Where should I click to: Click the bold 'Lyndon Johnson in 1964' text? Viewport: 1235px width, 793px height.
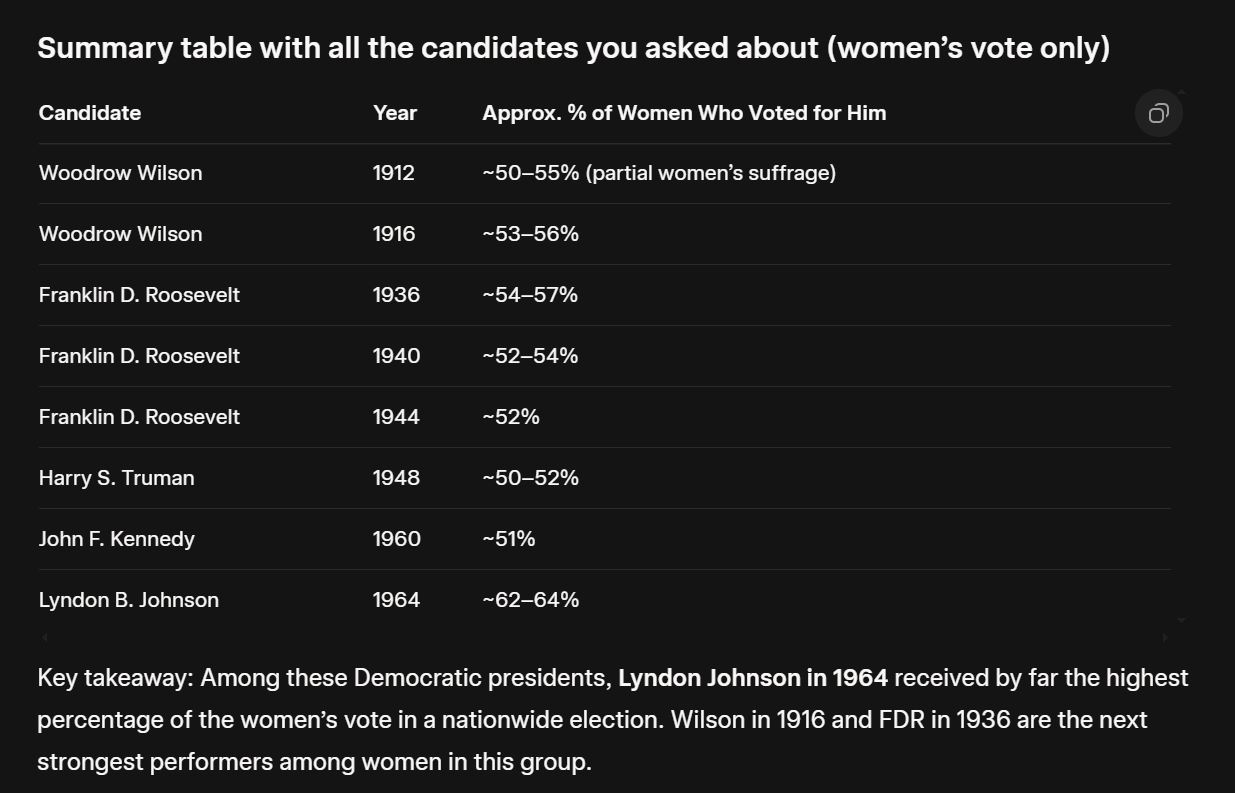[x=753, y=678]
